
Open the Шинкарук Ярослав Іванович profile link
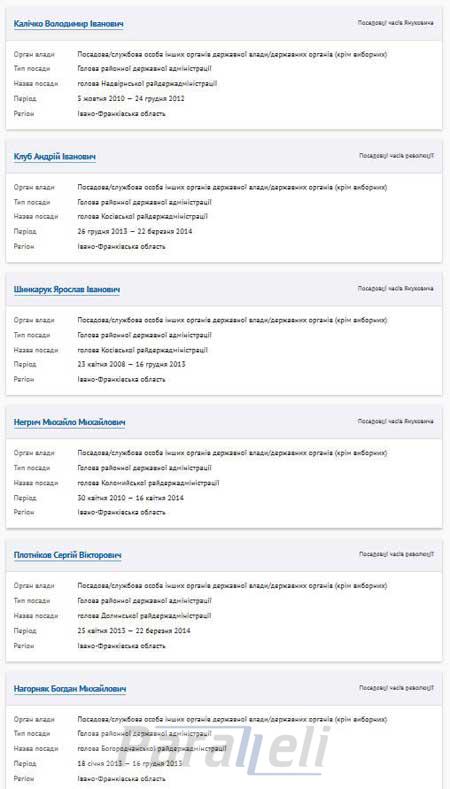point(67,290)
